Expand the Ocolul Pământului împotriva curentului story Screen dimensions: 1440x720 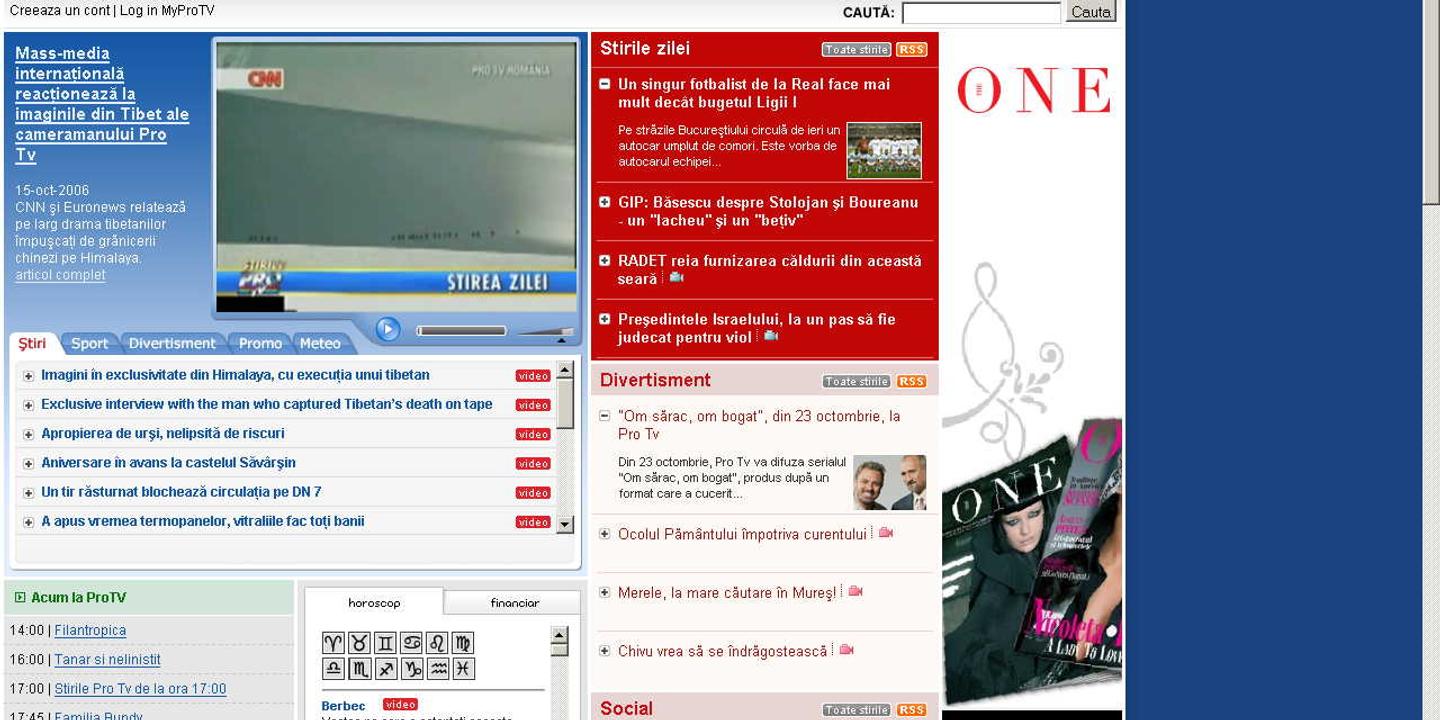pyautogui.click(x=604, y=534)
